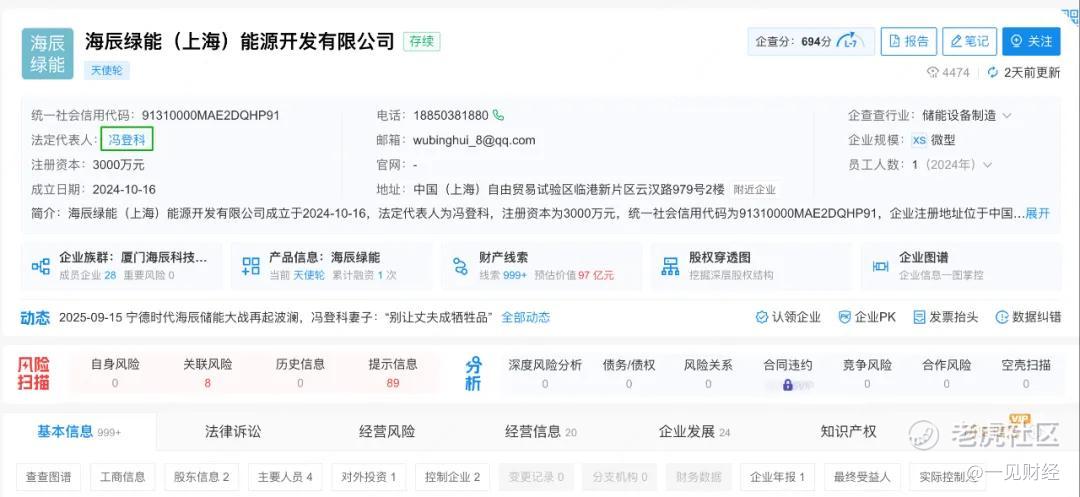This screenshot has height=497, width=1080.
Task: Click the 认领企业 badge icon
Action: (761, 317)
